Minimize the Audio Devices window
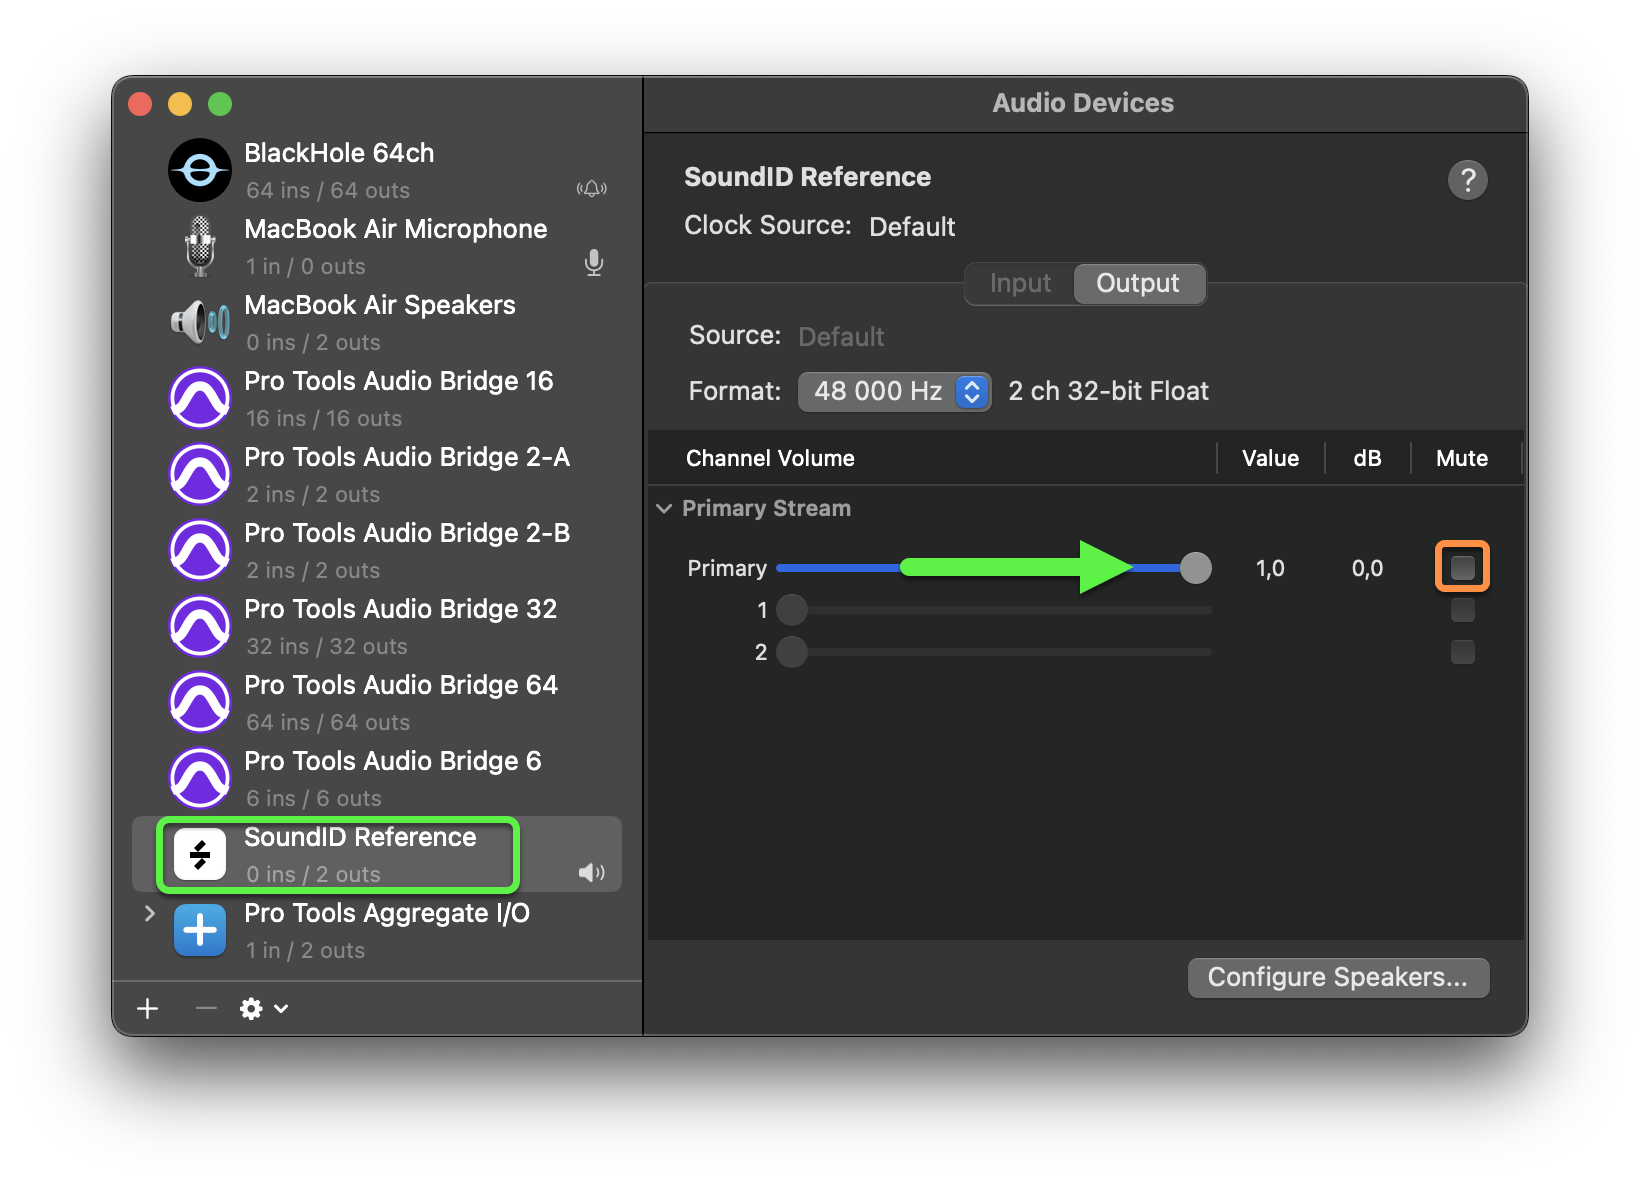The width and height of the screenshot is (1640, 1184). pos(180,104)
